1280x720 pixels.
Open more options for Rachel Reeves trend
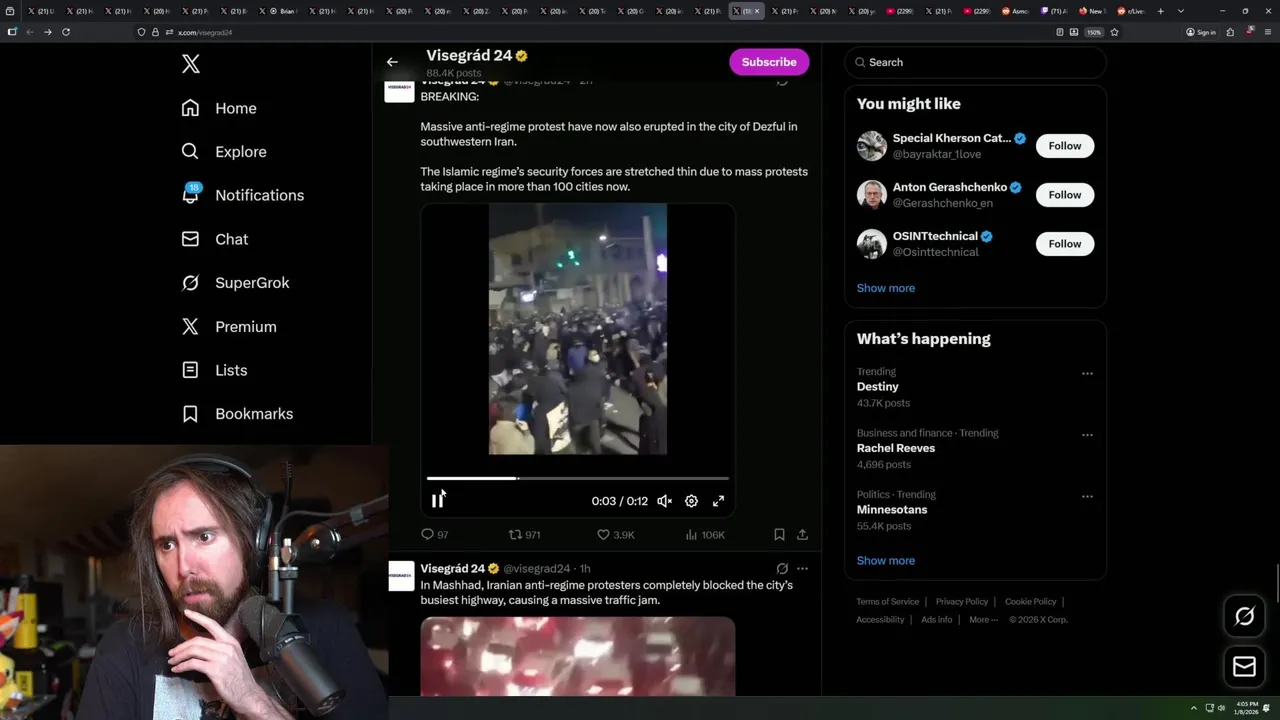click(1087, 435)
